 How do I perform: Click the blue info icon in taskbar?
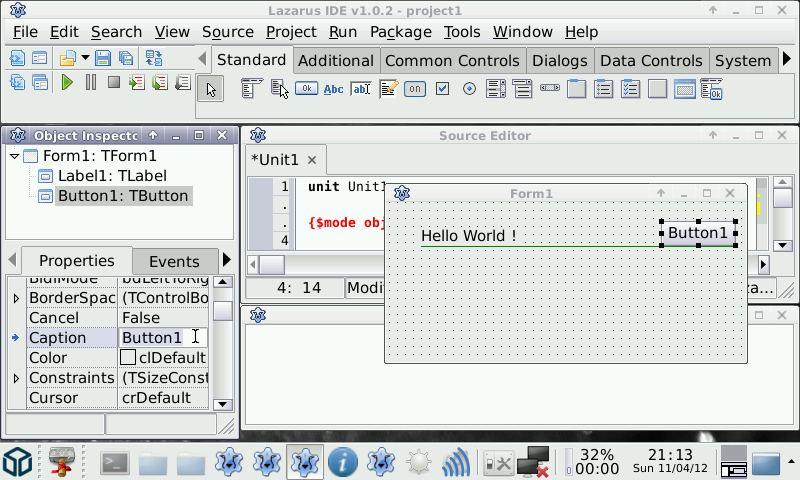[x=342, y=462]
